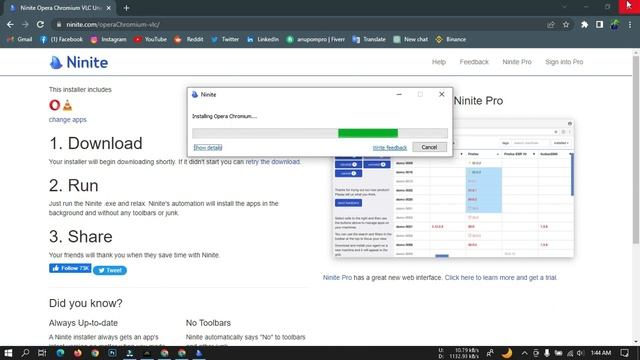Open Microsoft Edge from the taskbar

click(x=60, y=353)
